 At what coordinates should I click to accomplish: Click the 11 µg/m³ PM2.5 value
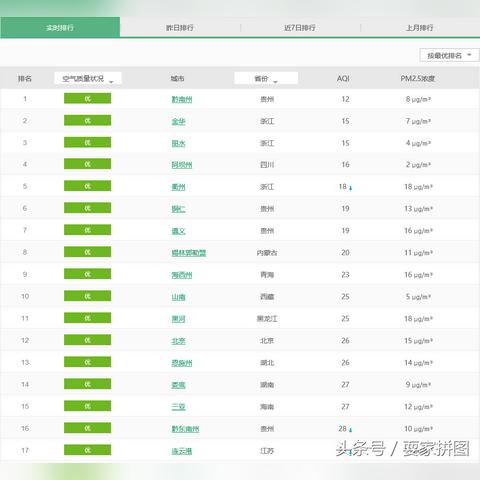pos(418,253)
